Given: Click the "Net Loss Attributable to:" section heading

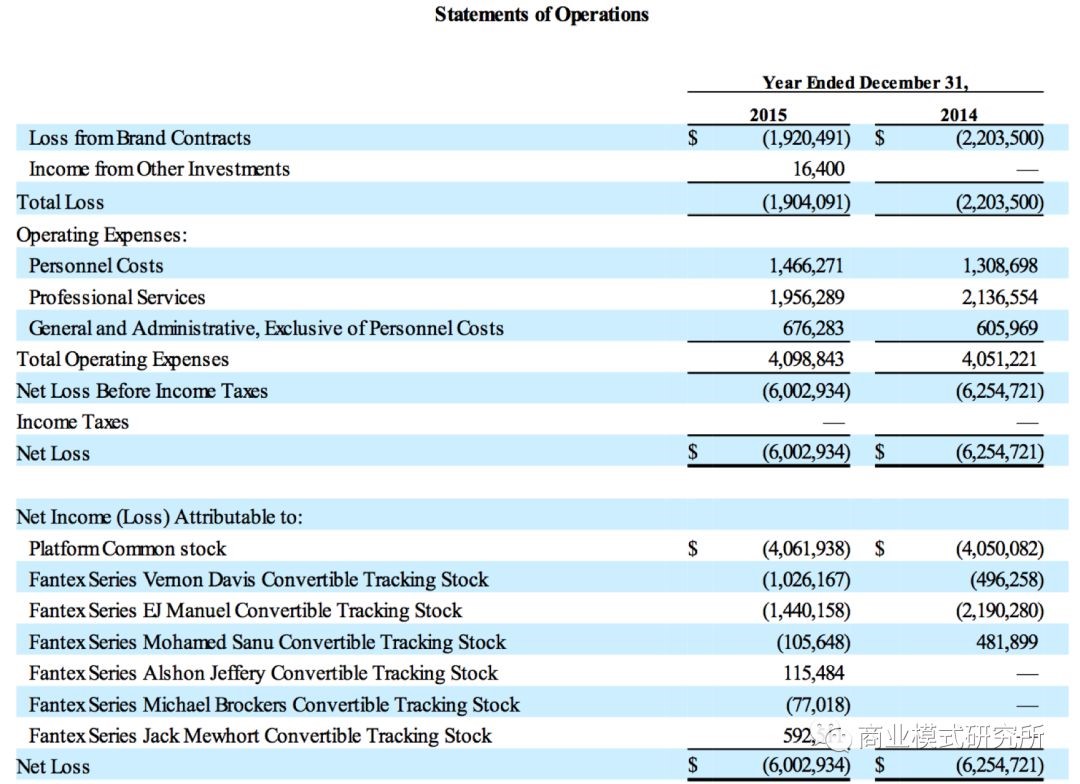Looking at the screenshot, I should [159, 517].
